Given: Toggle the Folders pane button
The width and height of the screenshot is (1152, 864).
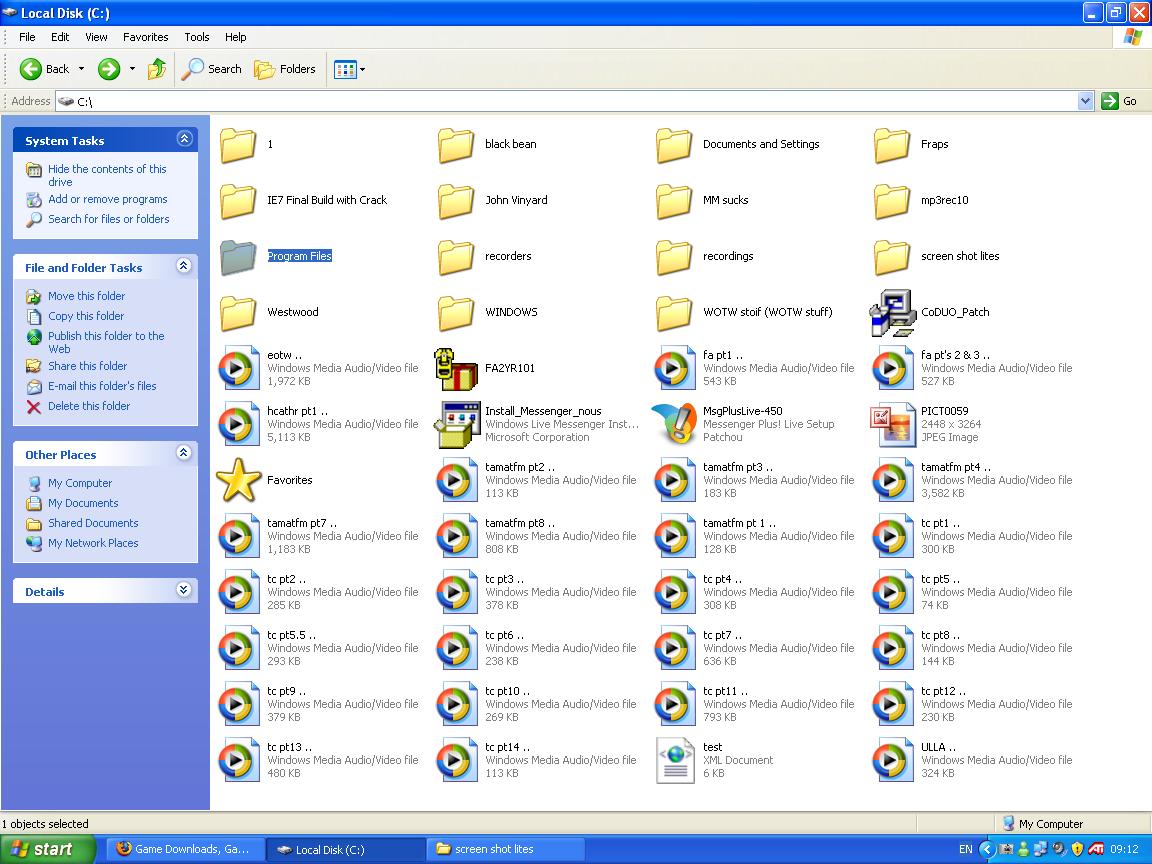Looking at the screenshot, I should [x=285, y=69].
